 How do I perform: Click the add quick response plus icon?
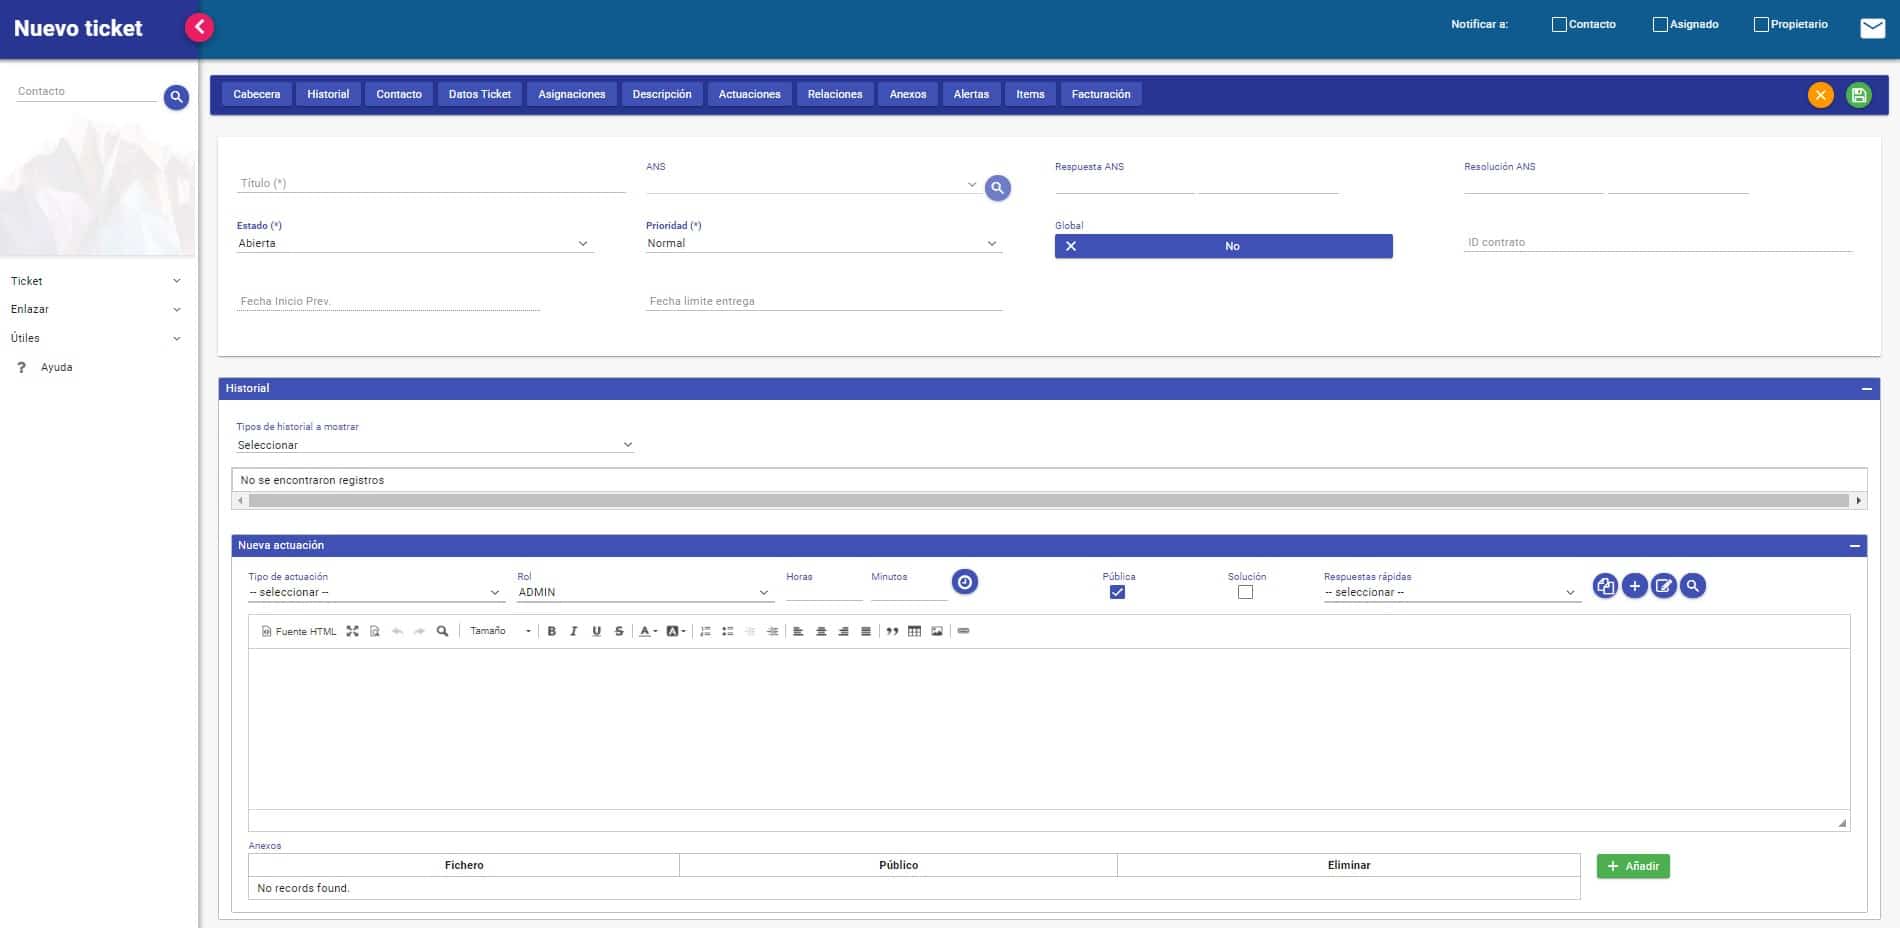[x=1634, y=586]
